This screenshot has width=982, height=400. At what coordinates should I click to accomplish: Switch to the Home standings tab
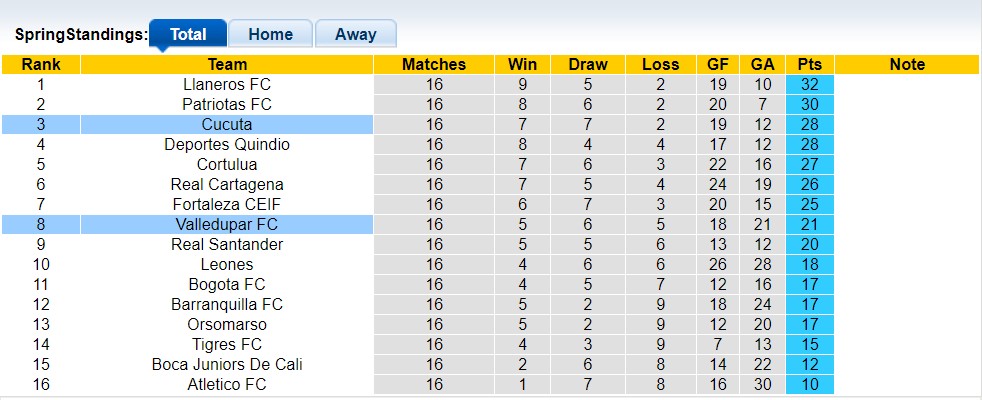click(270, 34)
